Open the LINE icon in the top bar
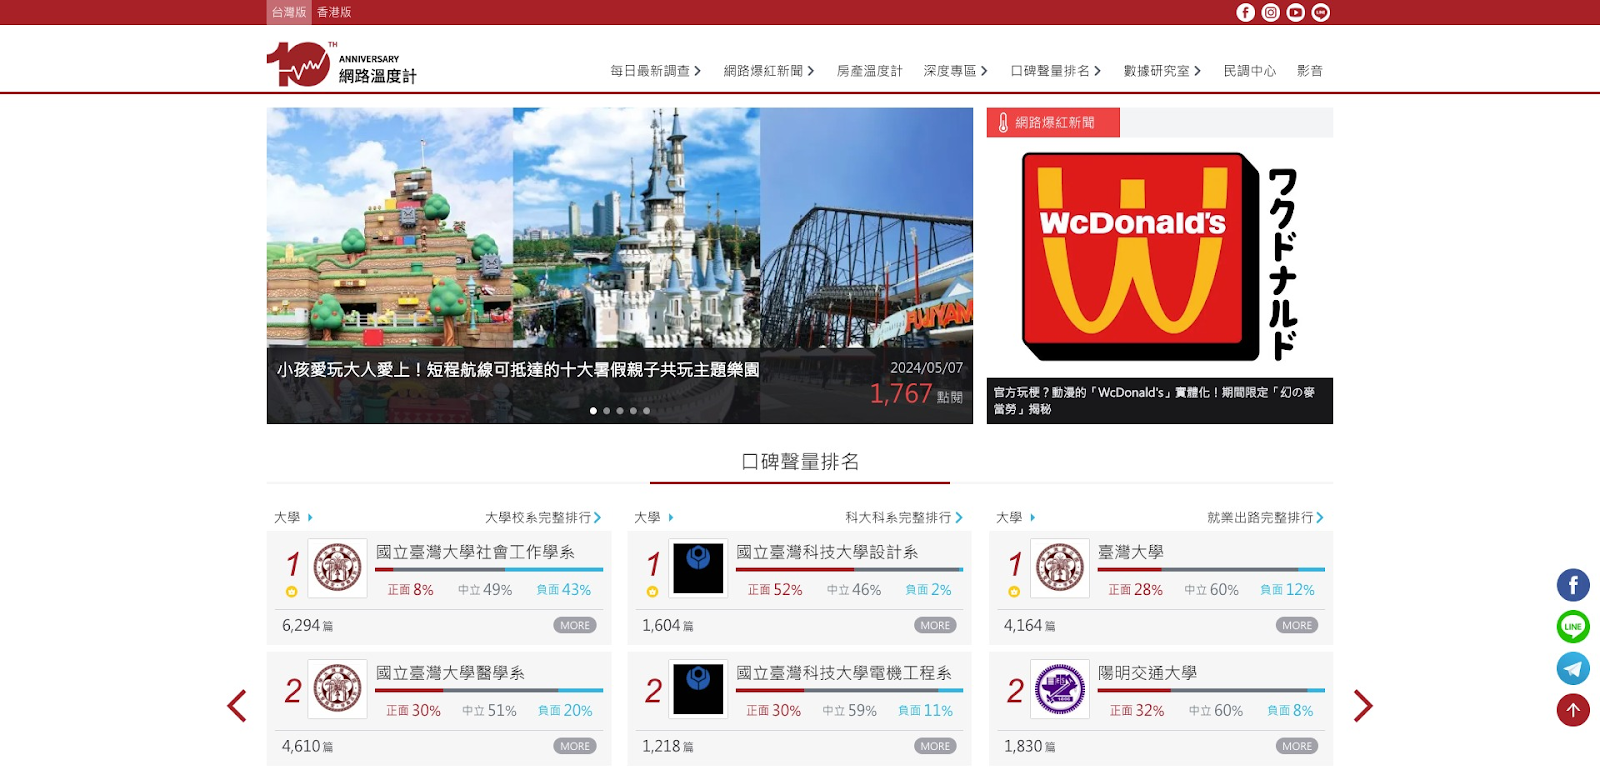The height and width of the screenshot is (770, 1600). (1321, 12)
